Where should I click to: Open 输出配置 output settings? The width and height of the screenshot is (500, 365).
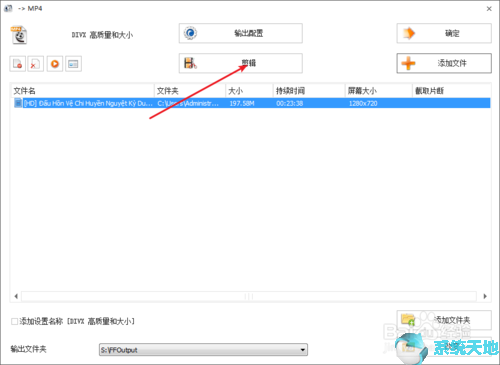click(x=241, y=33)
